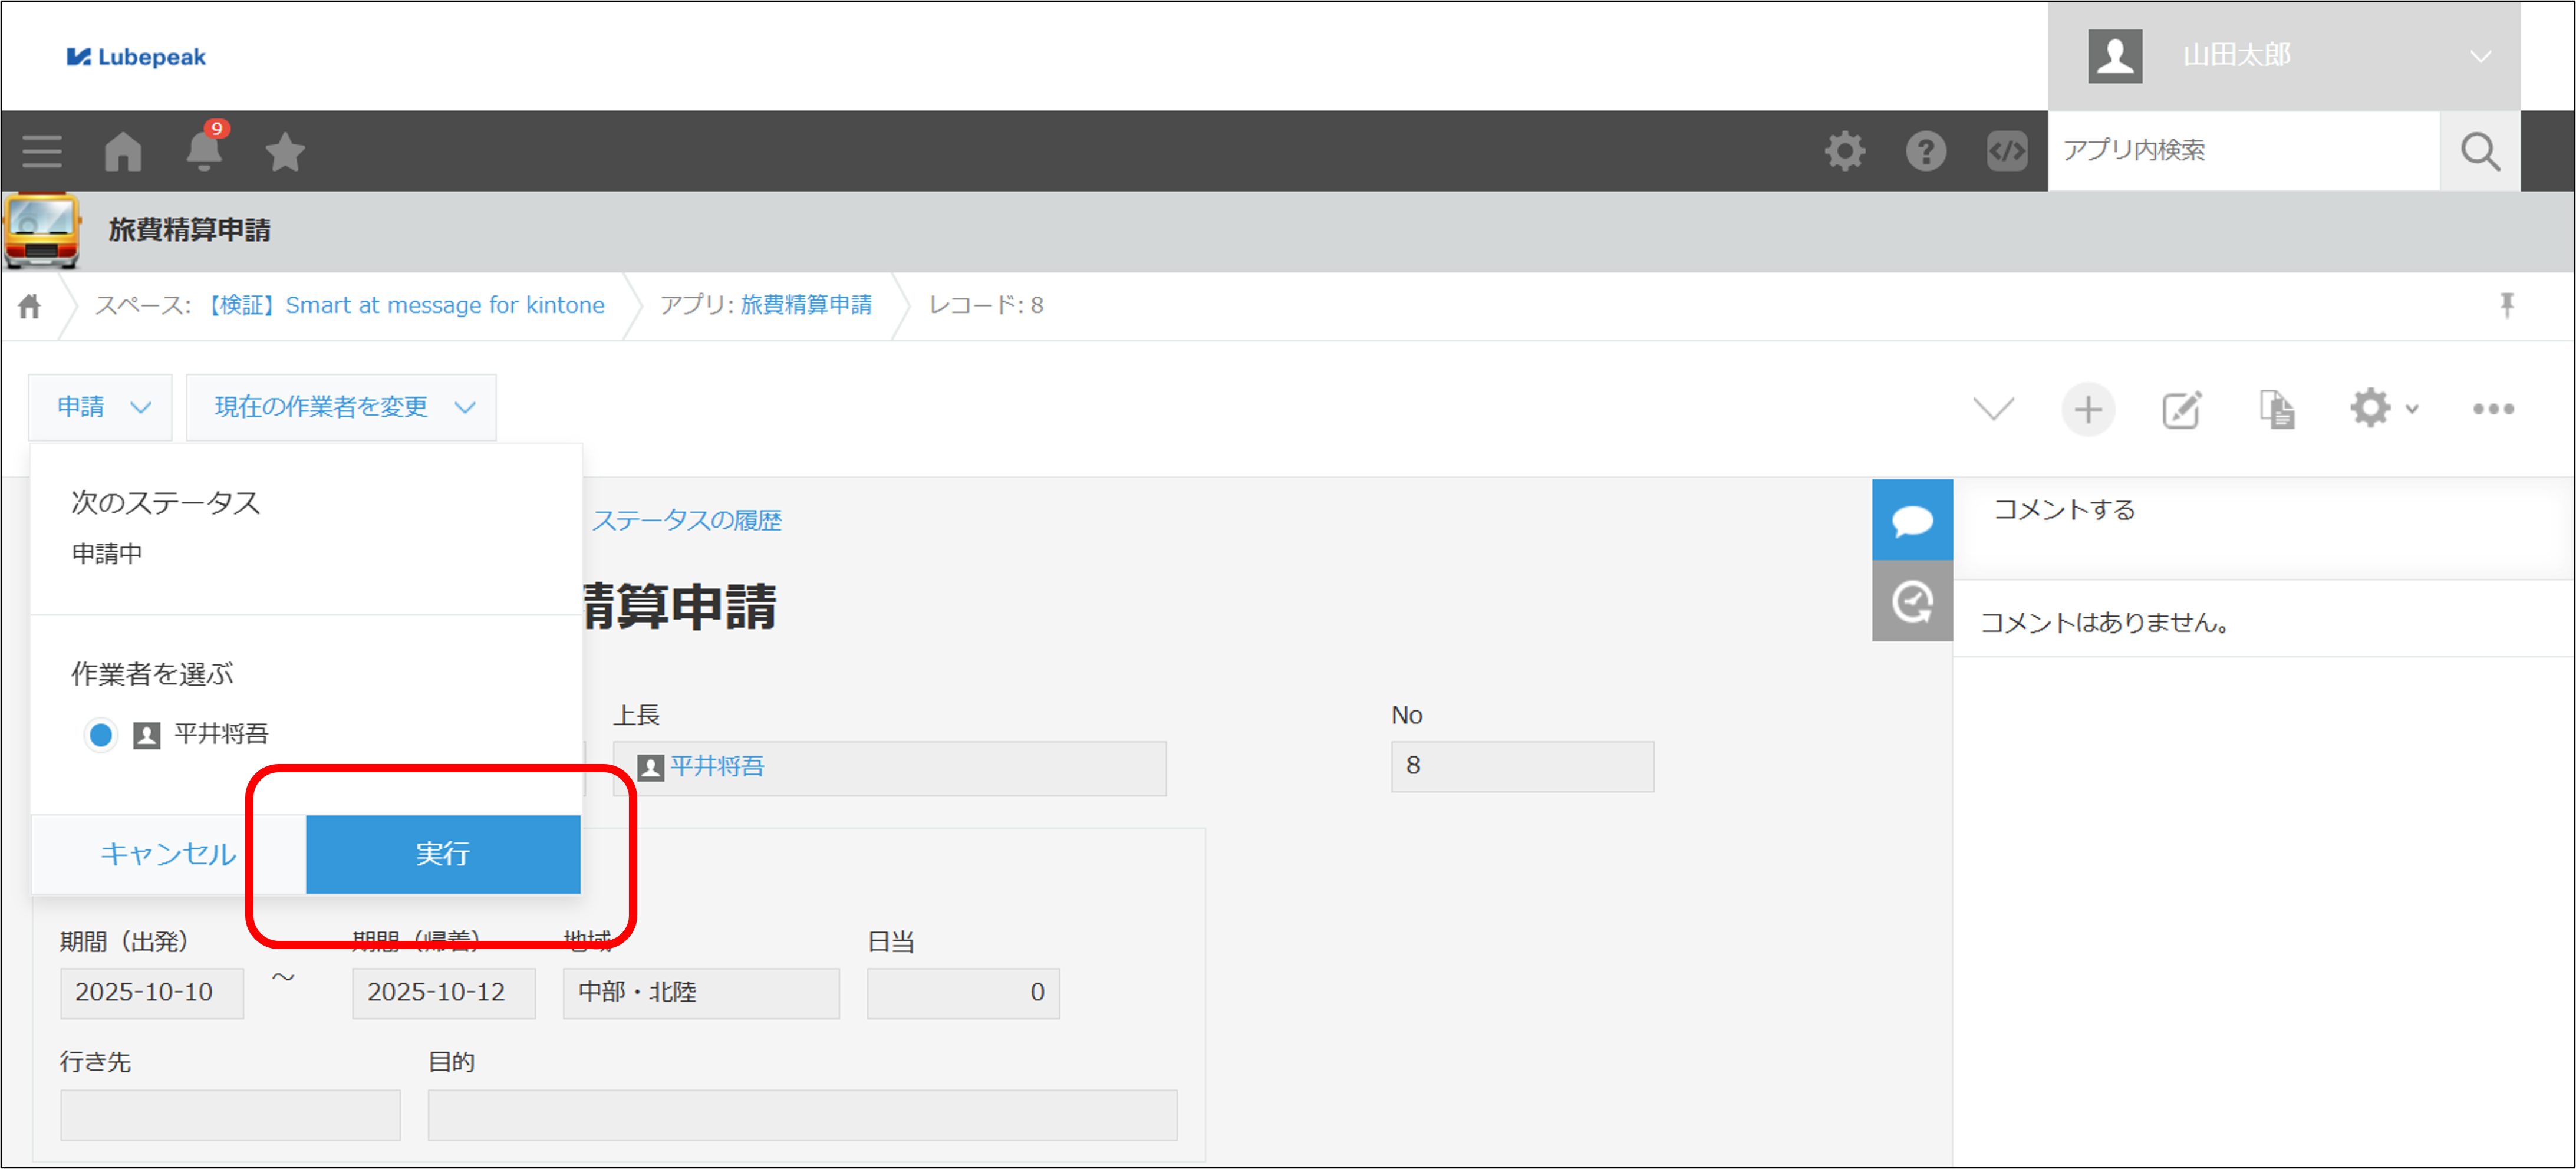Open the 現在の作業者を変更 dropdown
Viewport: 2576px width, 1169px height.
[x=341, y=407]
